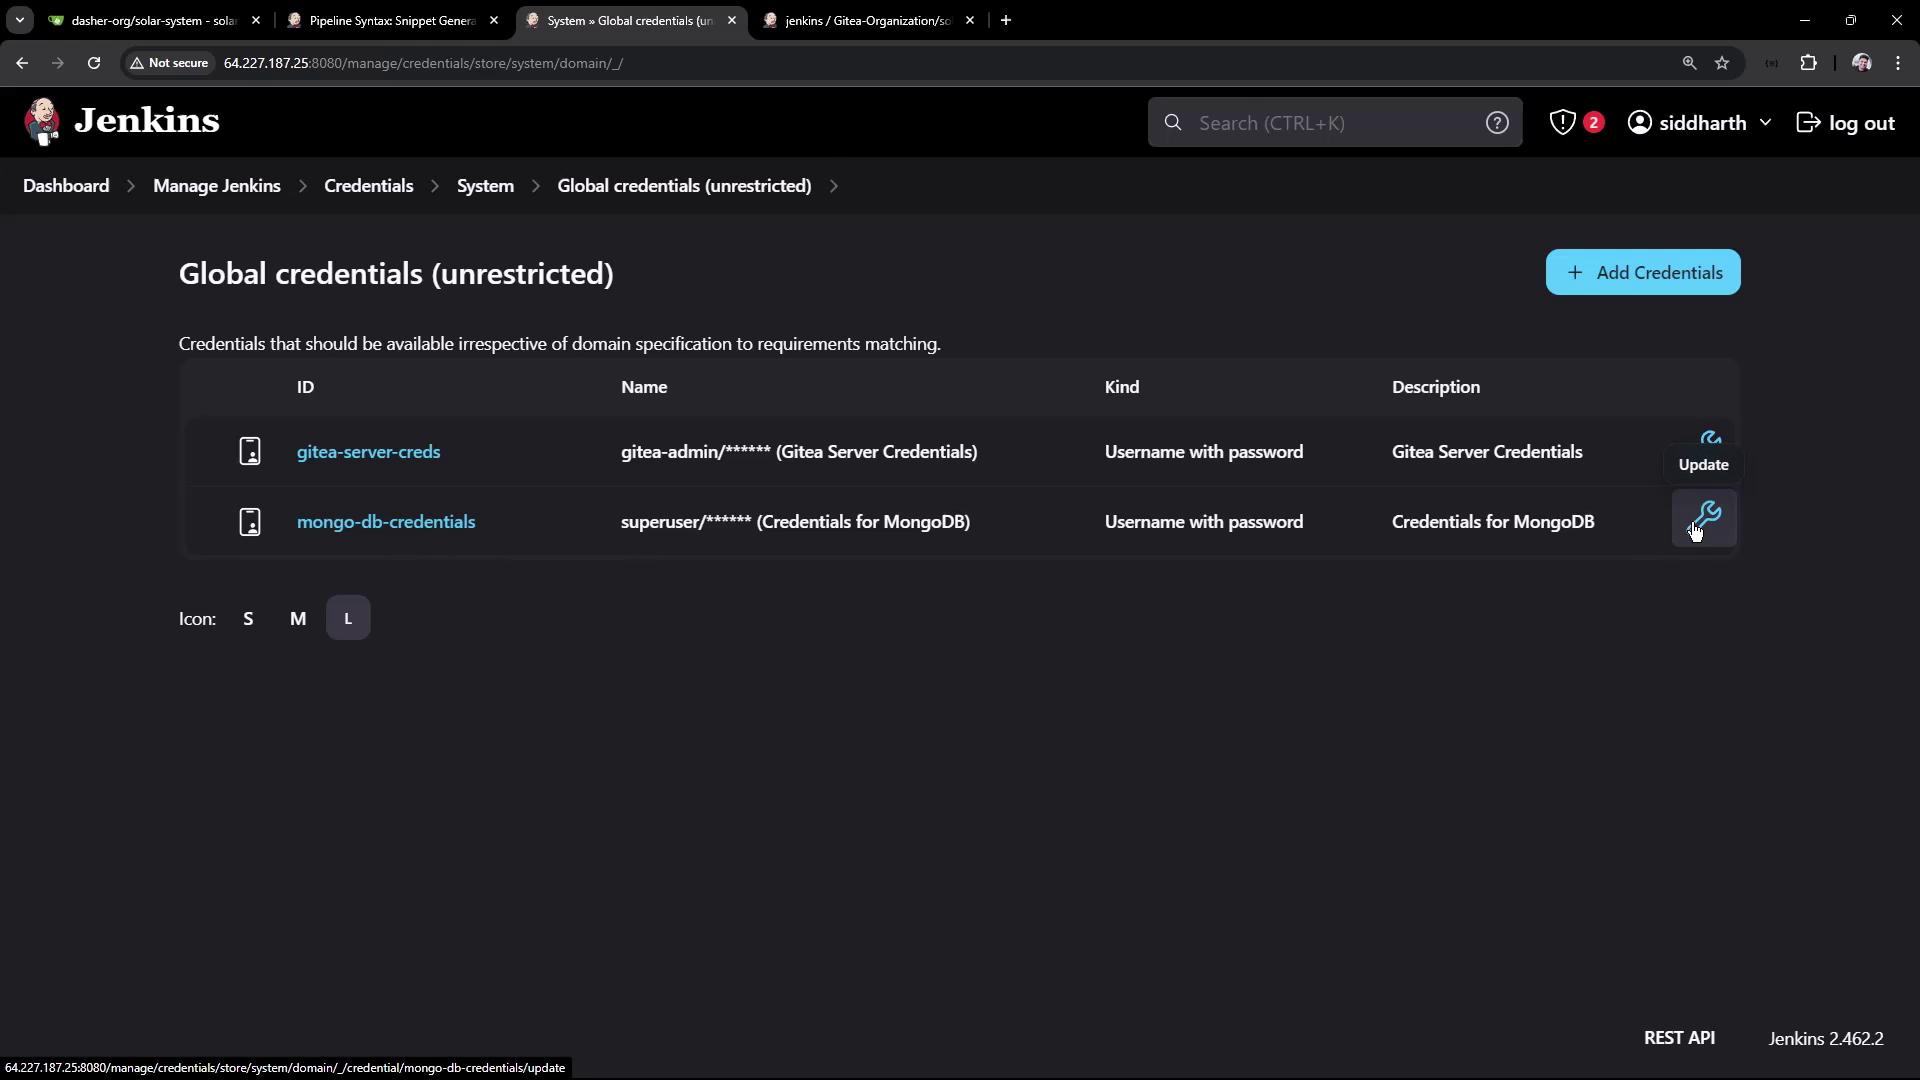The width and height of the screenshot is (1920, 1080).
Task: Reload the page with the browser refresh icon
Action: [x=94, y=63]
